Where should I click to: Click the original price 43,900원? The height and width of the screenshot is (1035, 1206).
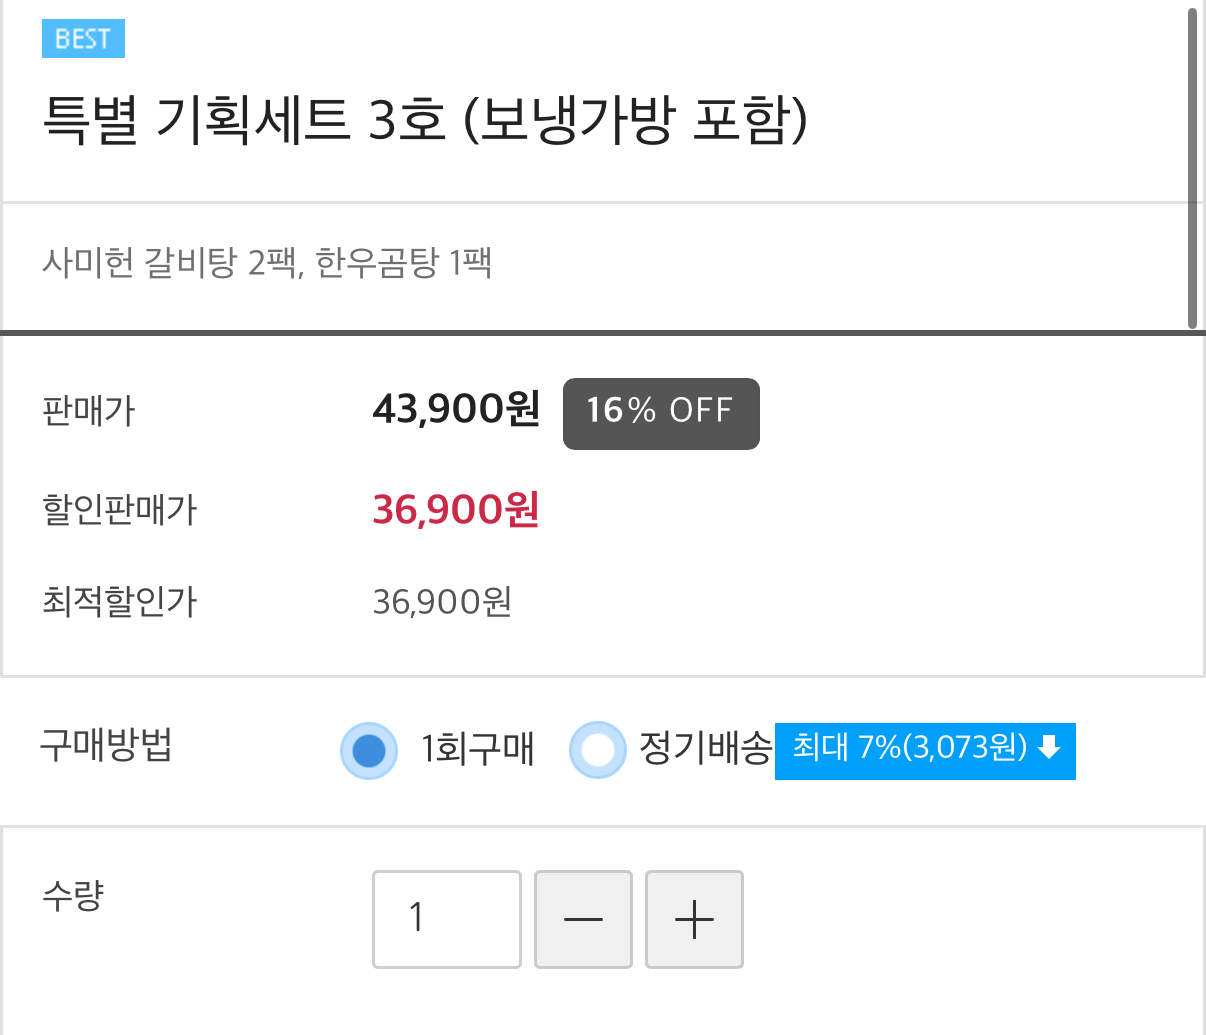[x=456, y=409]
